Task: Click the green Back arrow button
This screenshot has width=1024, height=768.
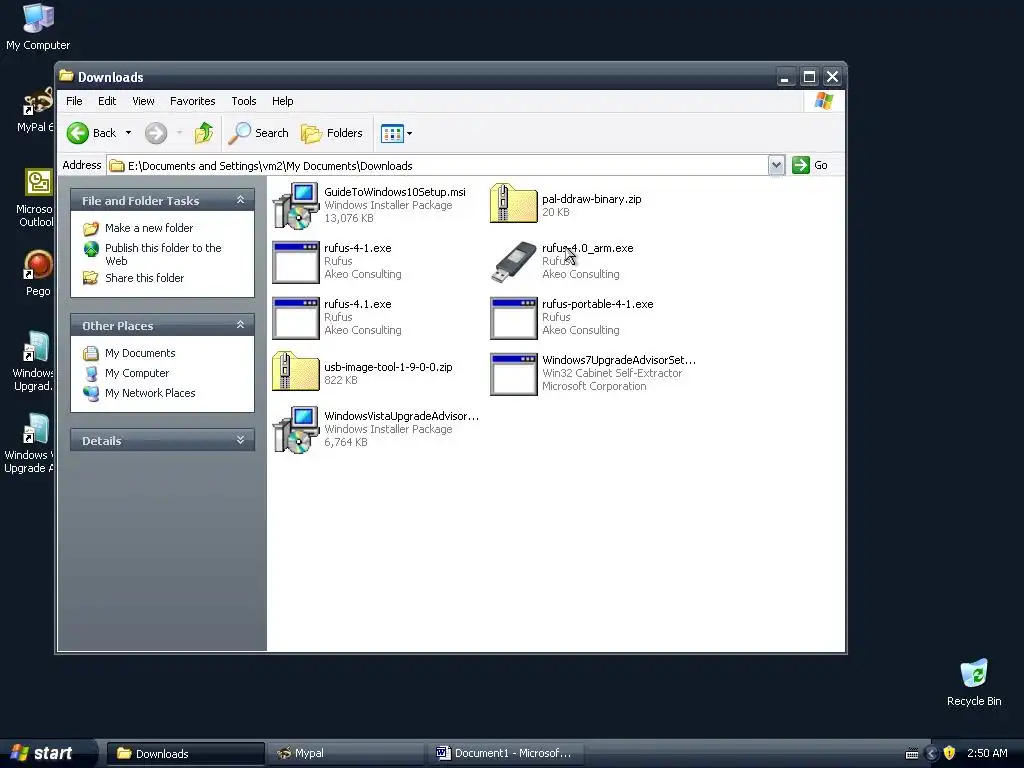Action: (78, 133)
